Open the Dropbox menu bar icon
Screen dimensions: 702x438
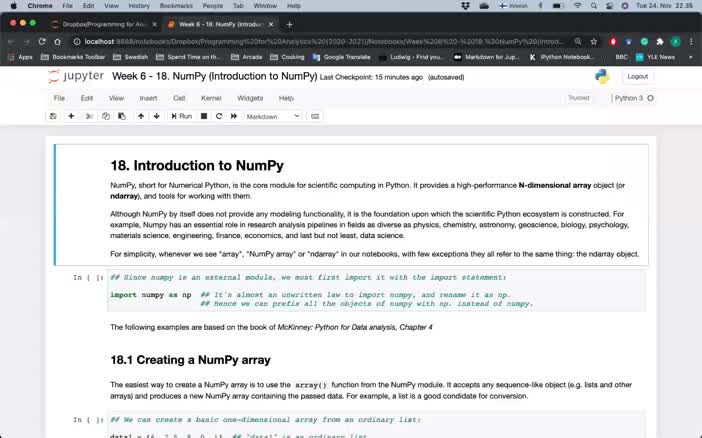coord(466,6)
